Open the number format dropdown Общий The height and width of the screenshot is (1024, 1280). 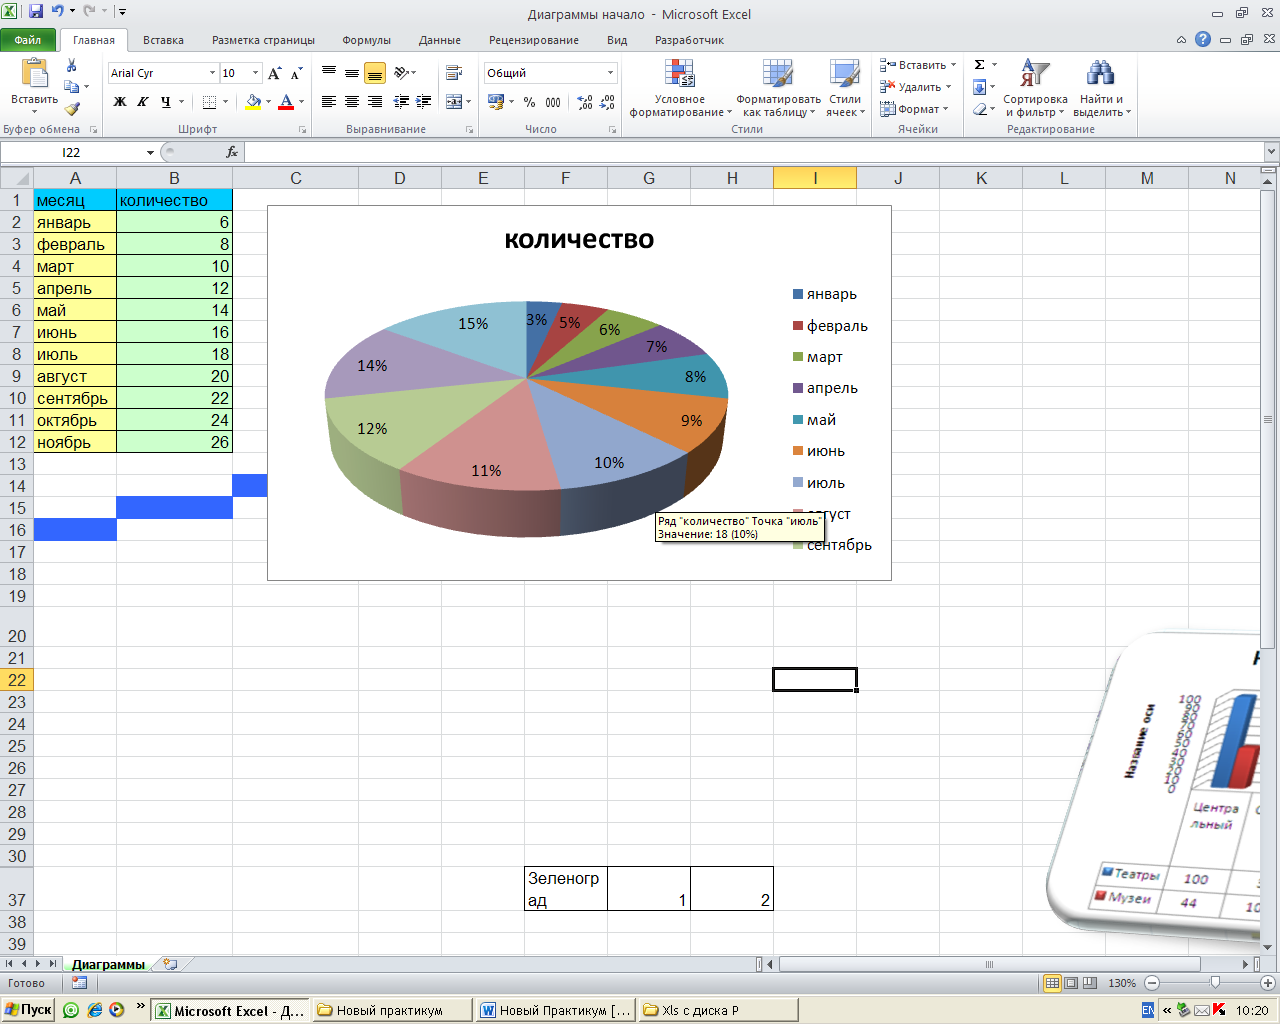point(610,73)
